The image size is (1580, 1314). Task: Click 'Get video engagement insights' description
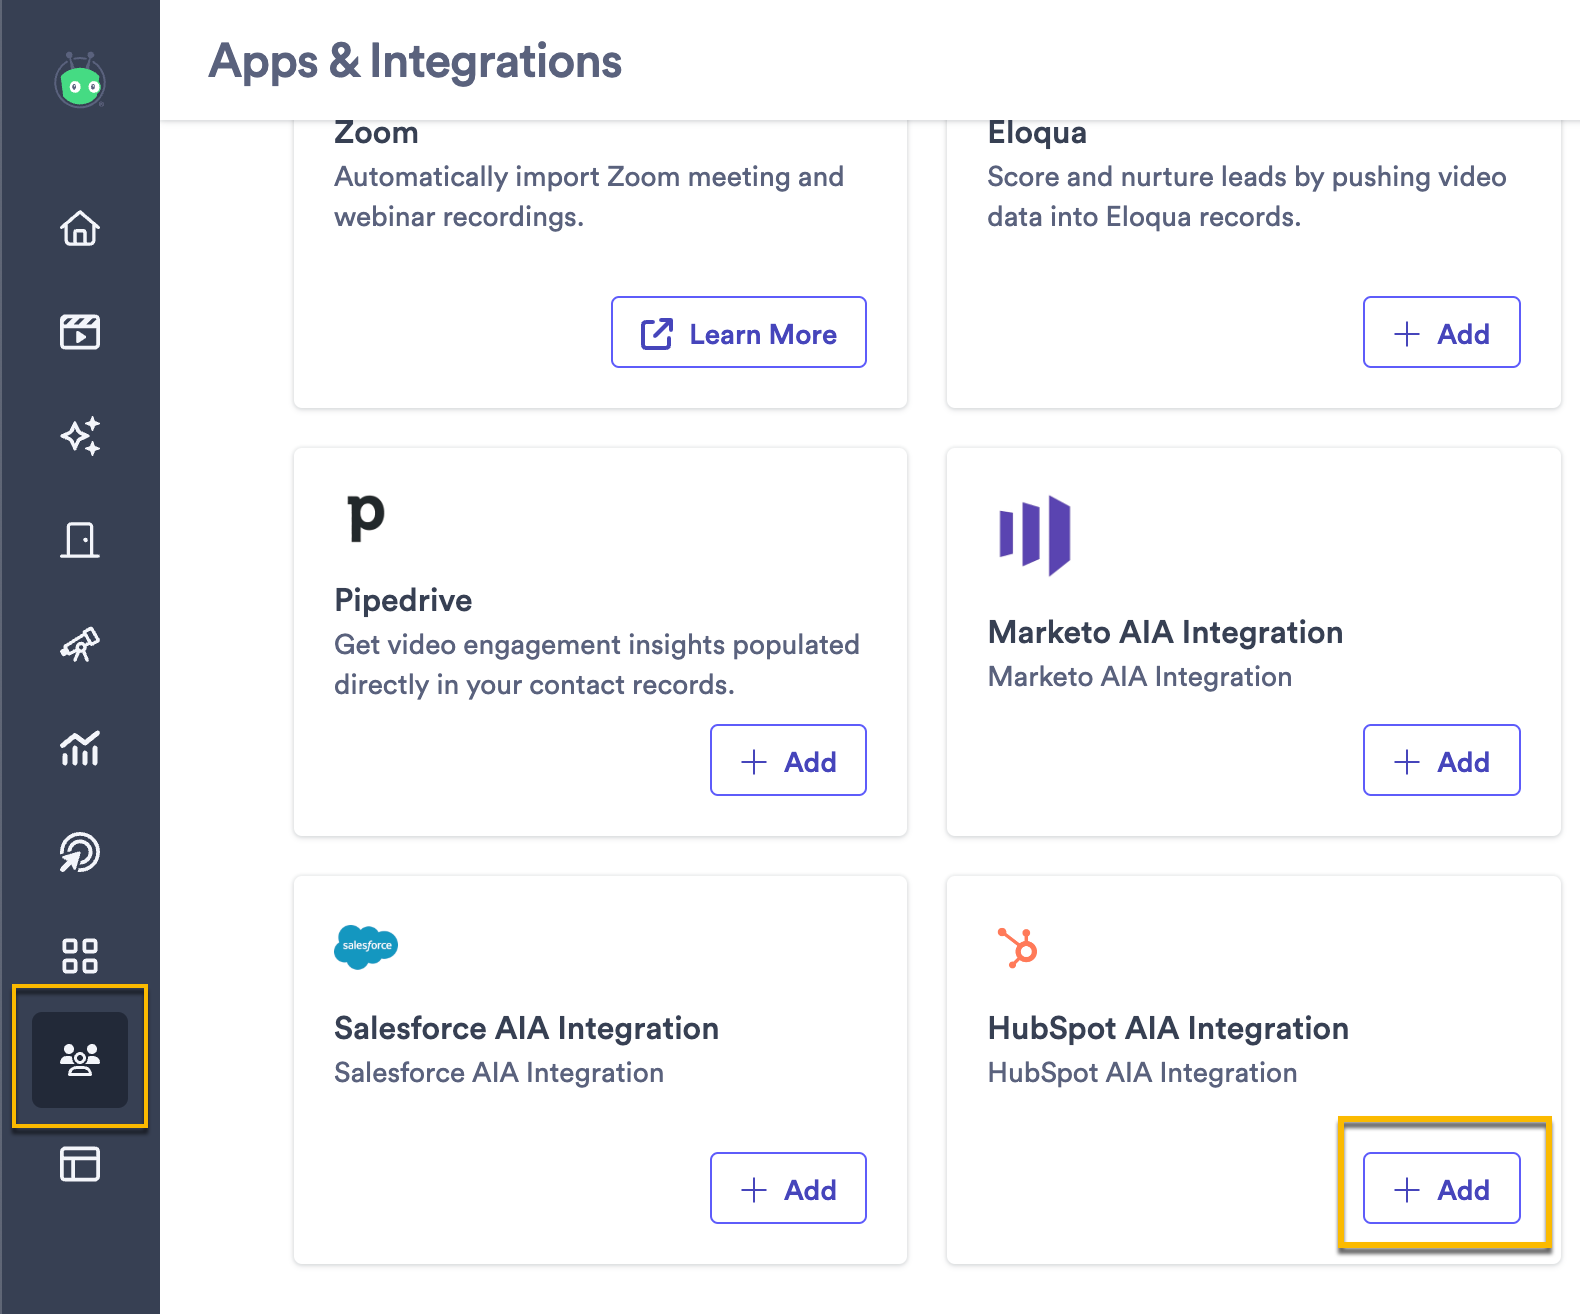(x=597, y=664)
